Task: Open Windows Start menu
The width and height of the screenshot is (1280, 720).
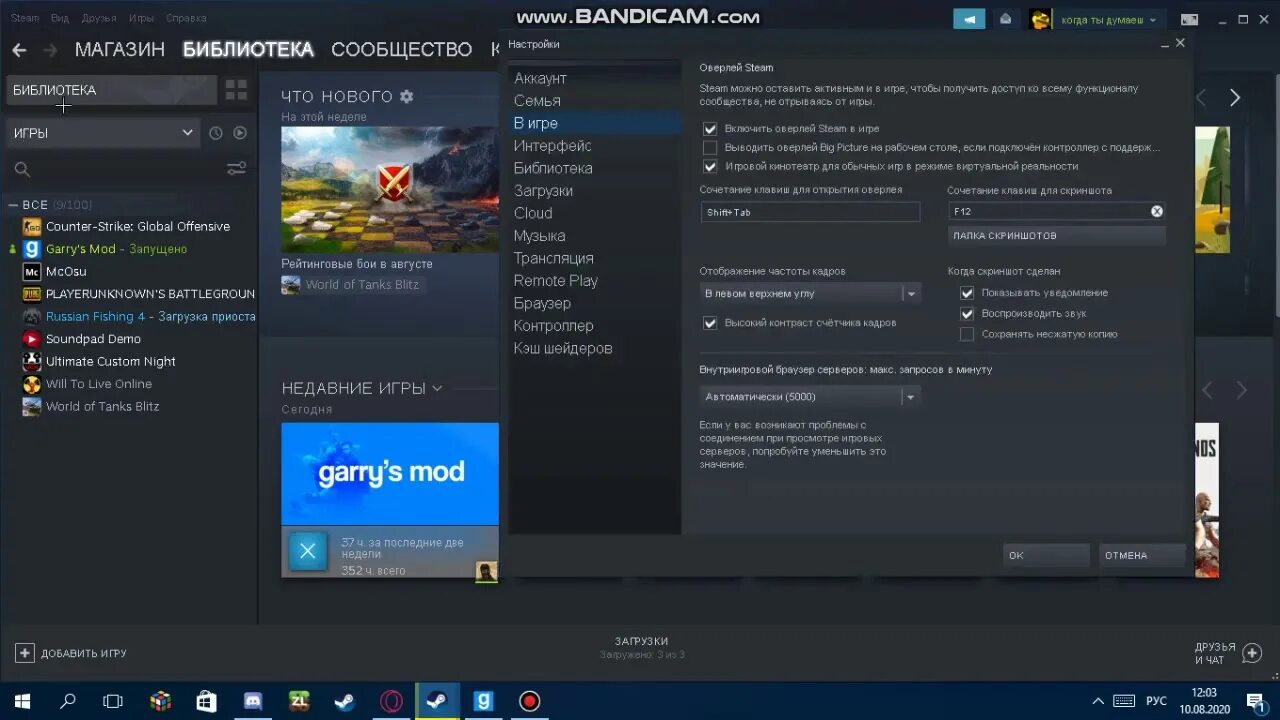Action: coord(22,701)
